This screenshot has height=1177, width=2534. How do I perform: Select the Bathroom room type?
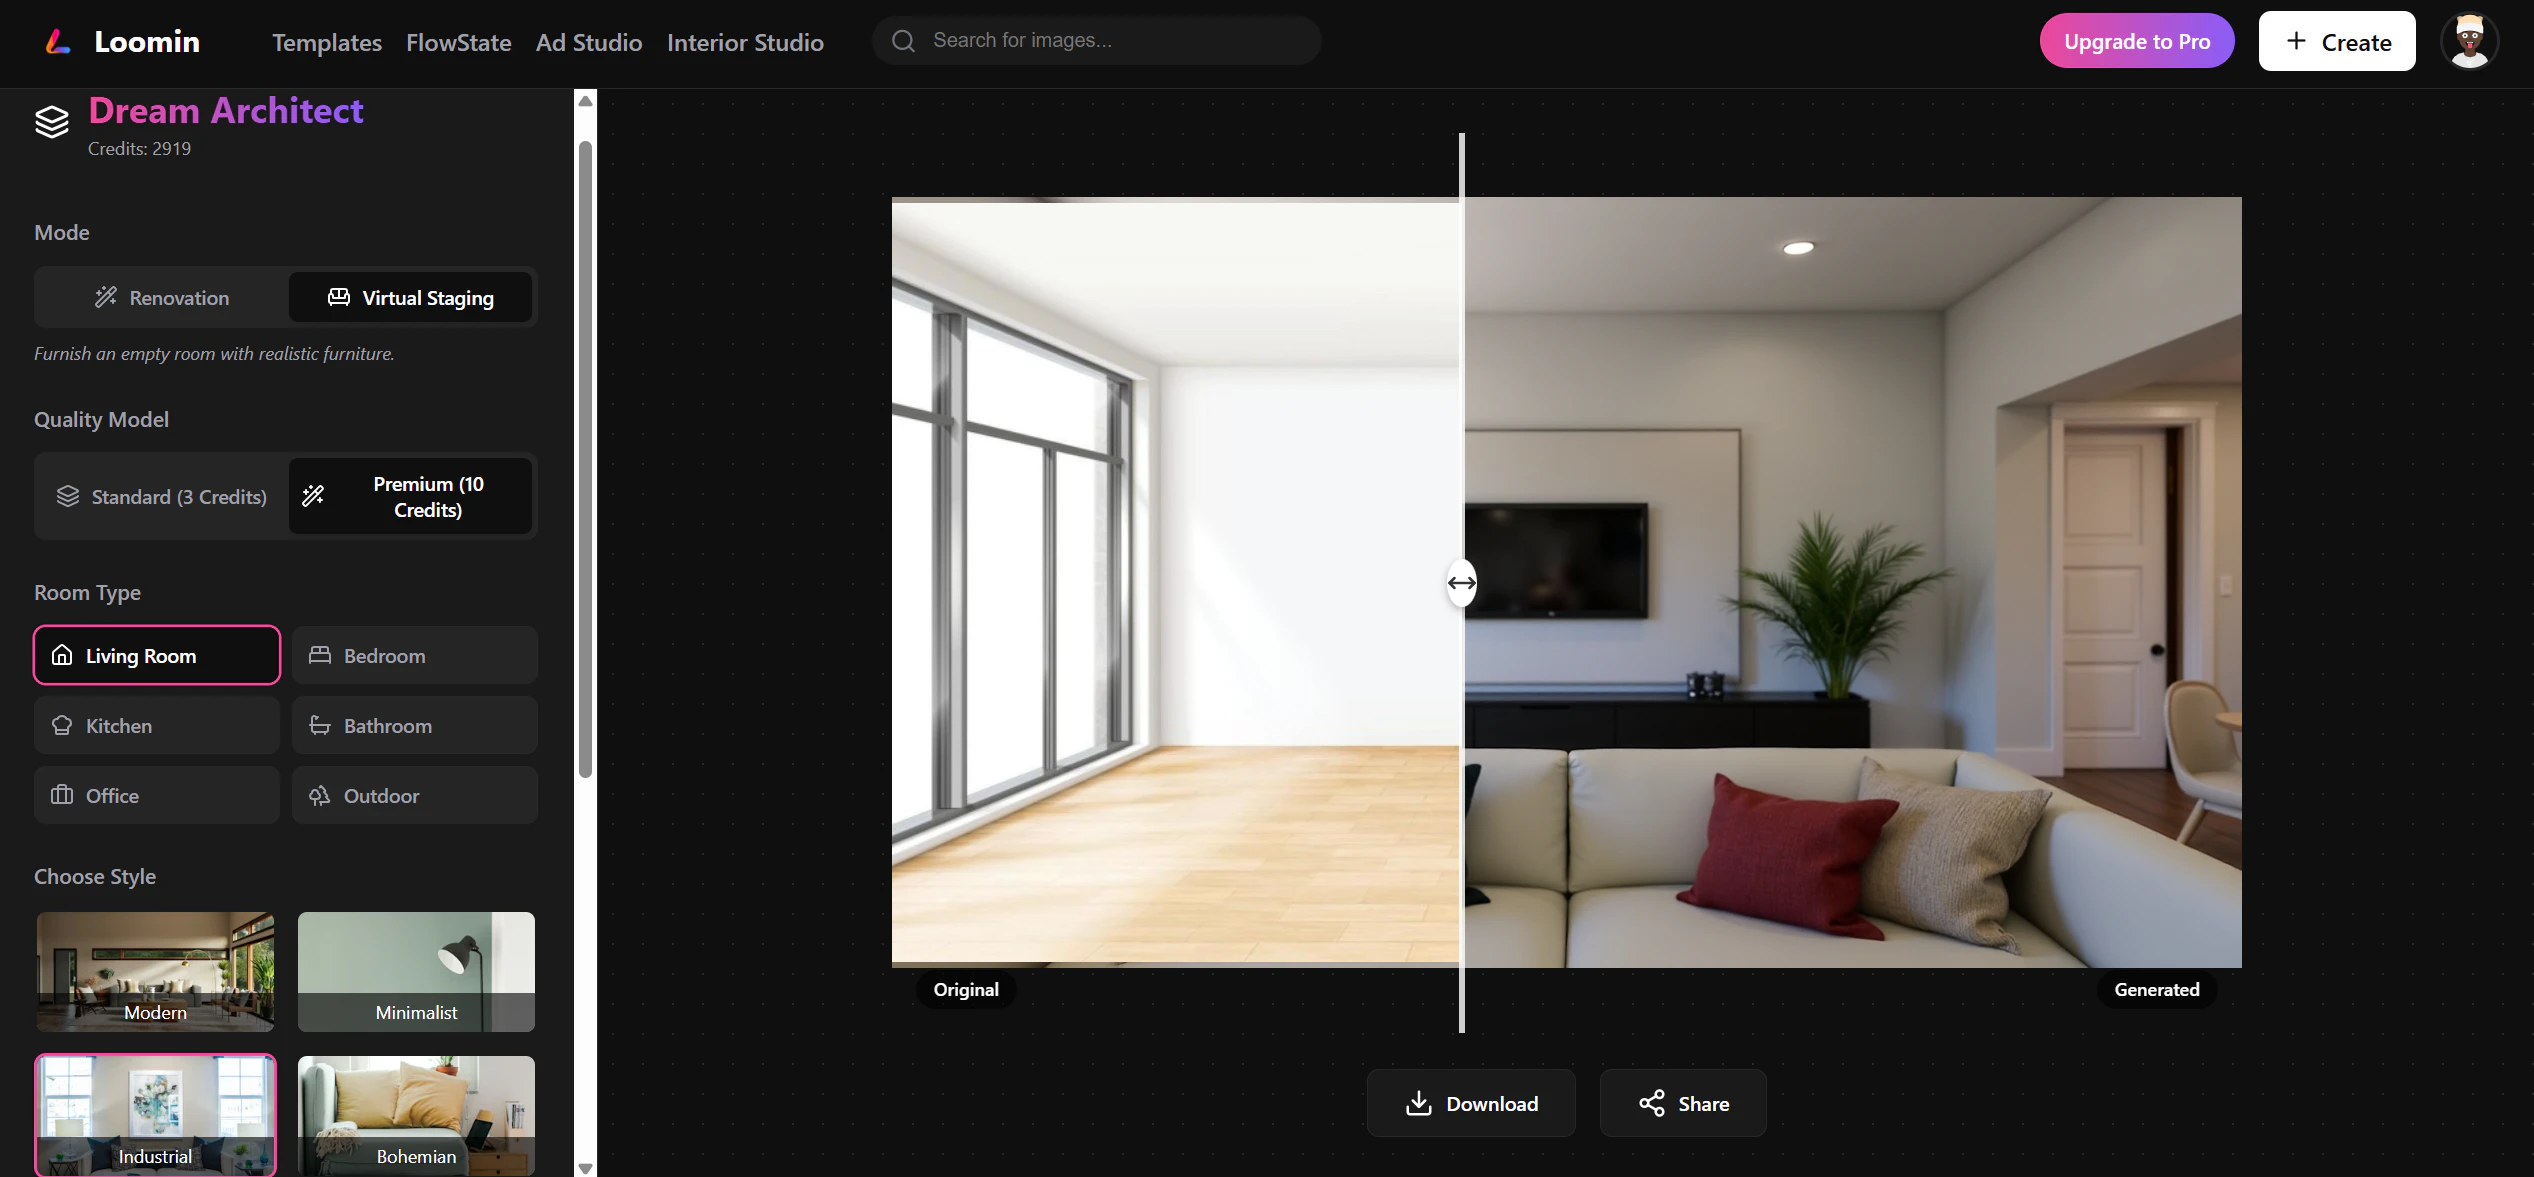click(414, 725)
